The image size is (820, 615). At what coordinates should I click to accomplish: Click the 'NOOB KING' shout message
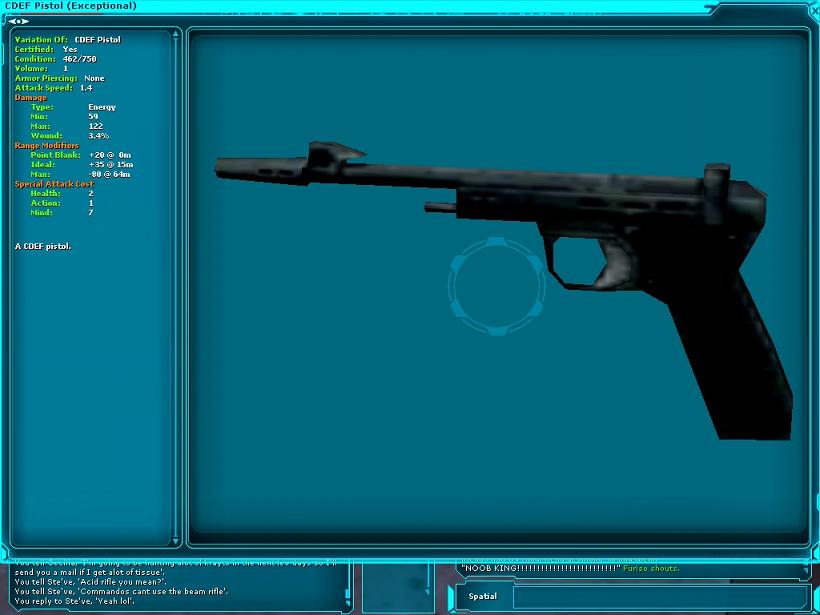[x=570, y=568]
